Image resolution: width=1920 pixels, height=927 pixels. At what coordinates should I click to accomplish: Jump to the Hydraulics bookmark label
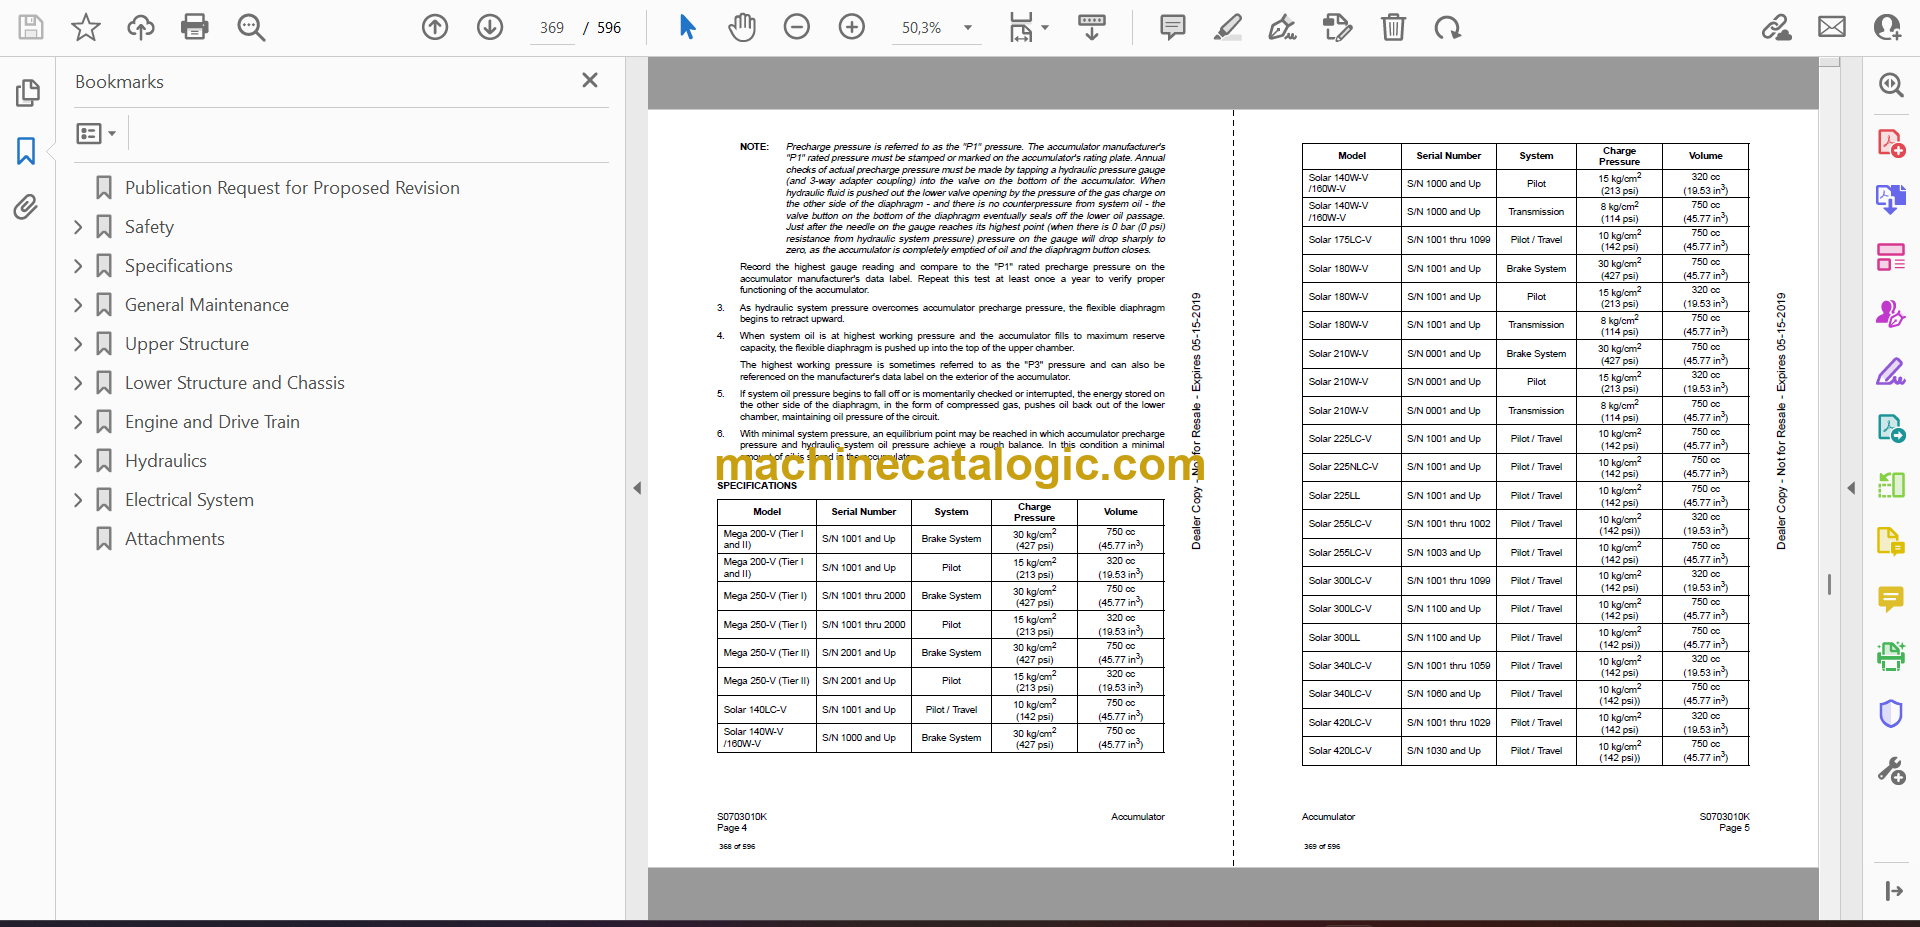(166, 461)
